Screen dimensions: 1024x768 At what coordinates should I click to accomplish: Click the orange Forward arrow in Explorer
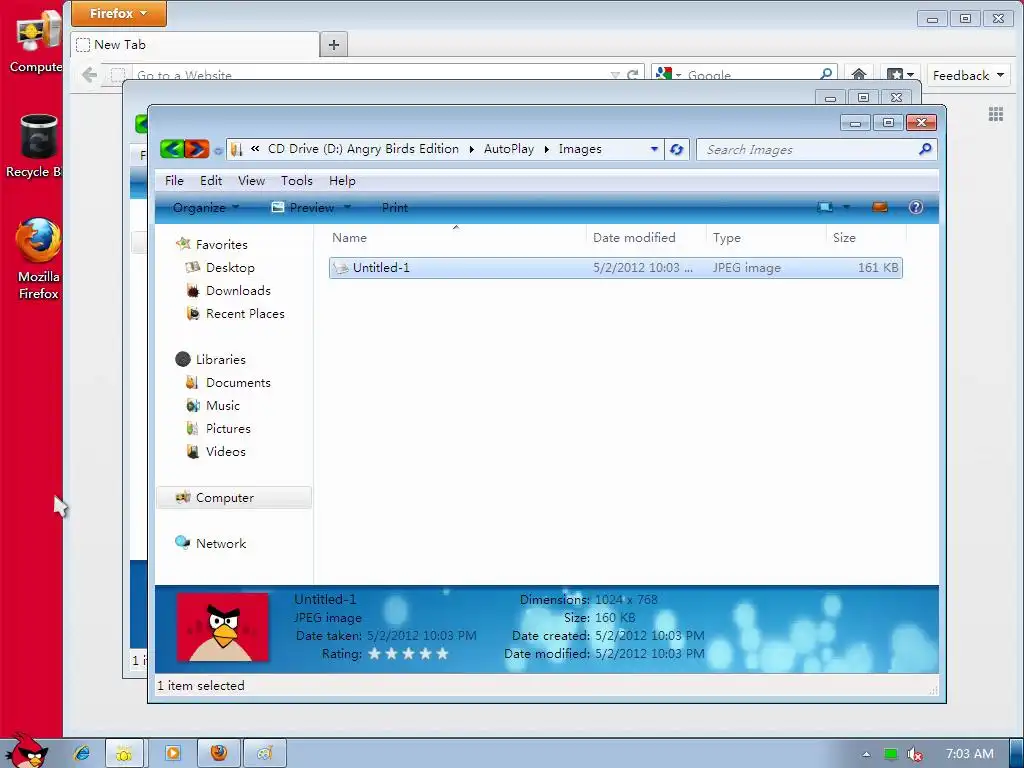197,149
